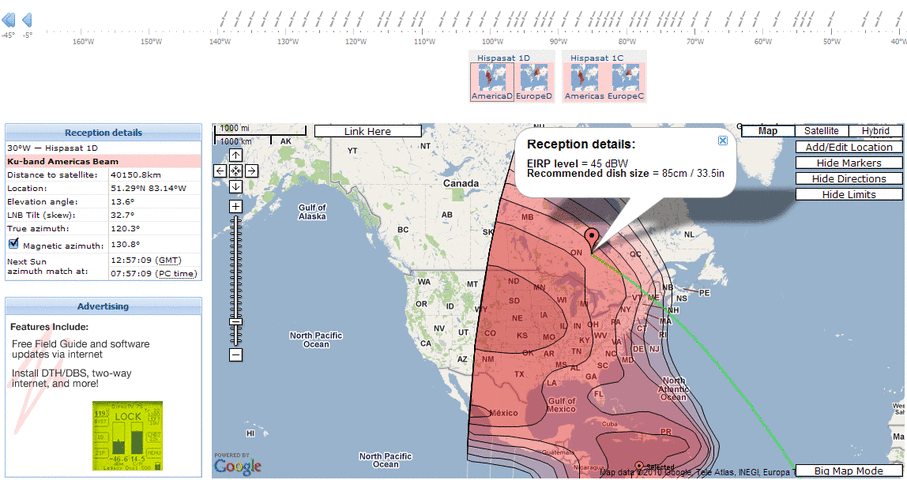This screenshot has width=907, height=480.
Task: Select Hispasat 1C Americas beam thumbnail
Action: coord(584,82)
